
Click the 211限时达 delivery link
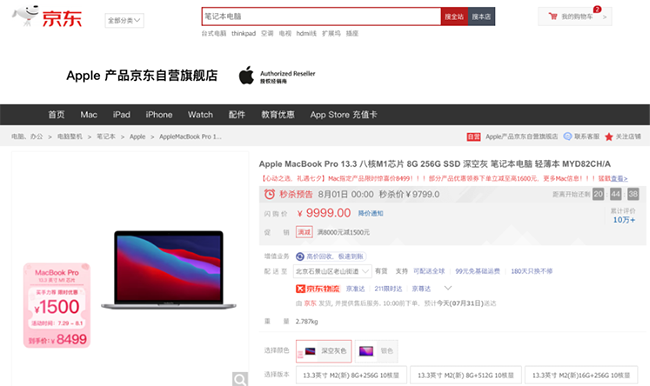tap(388, 289)
